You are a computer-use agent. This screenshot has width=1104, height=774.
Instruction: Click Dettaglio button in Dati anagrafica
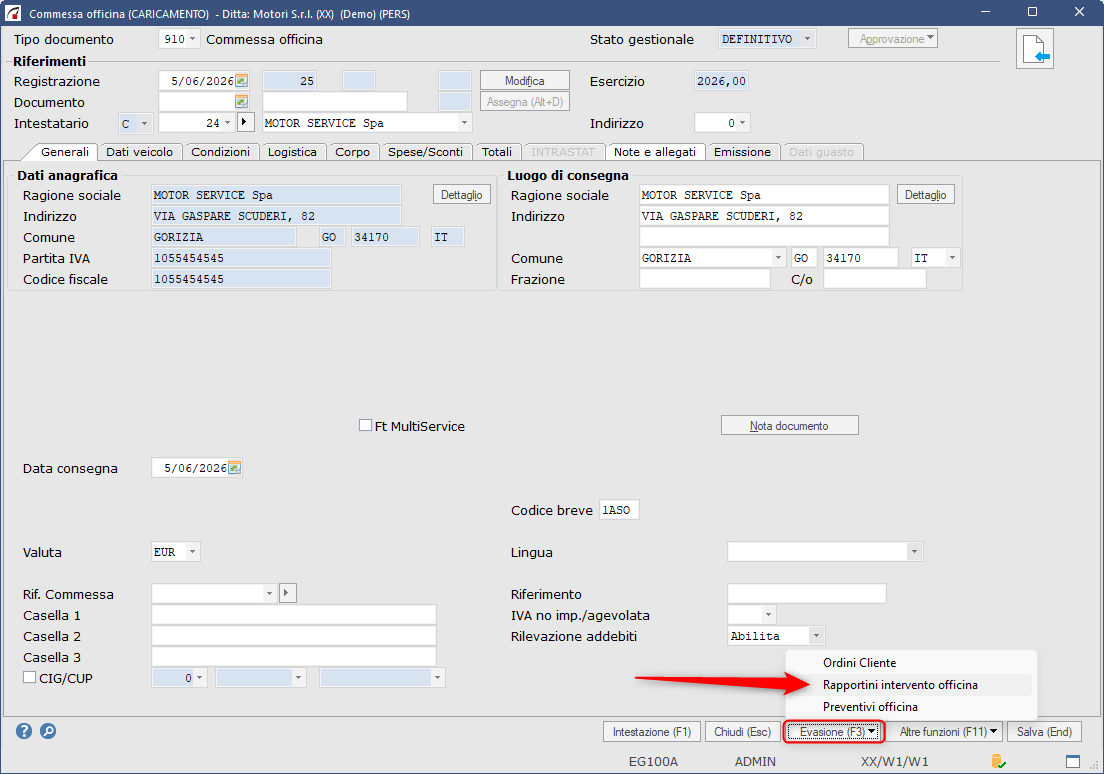click(x=462, y=195)
